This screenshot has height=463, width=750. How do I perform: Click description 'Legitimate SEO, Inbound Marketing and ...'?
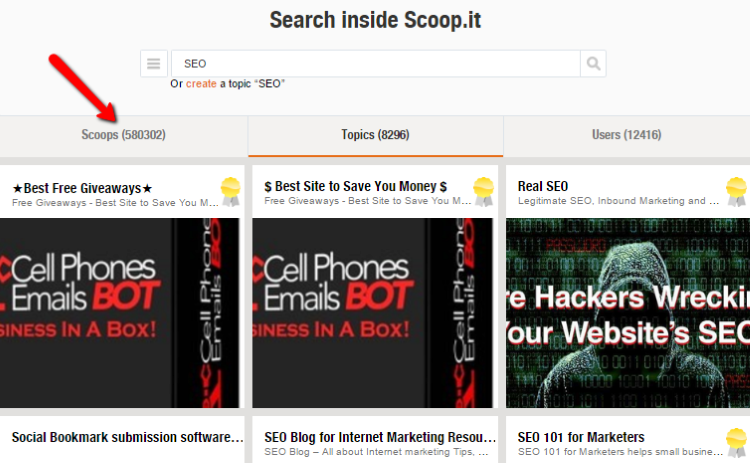(618, 201)
